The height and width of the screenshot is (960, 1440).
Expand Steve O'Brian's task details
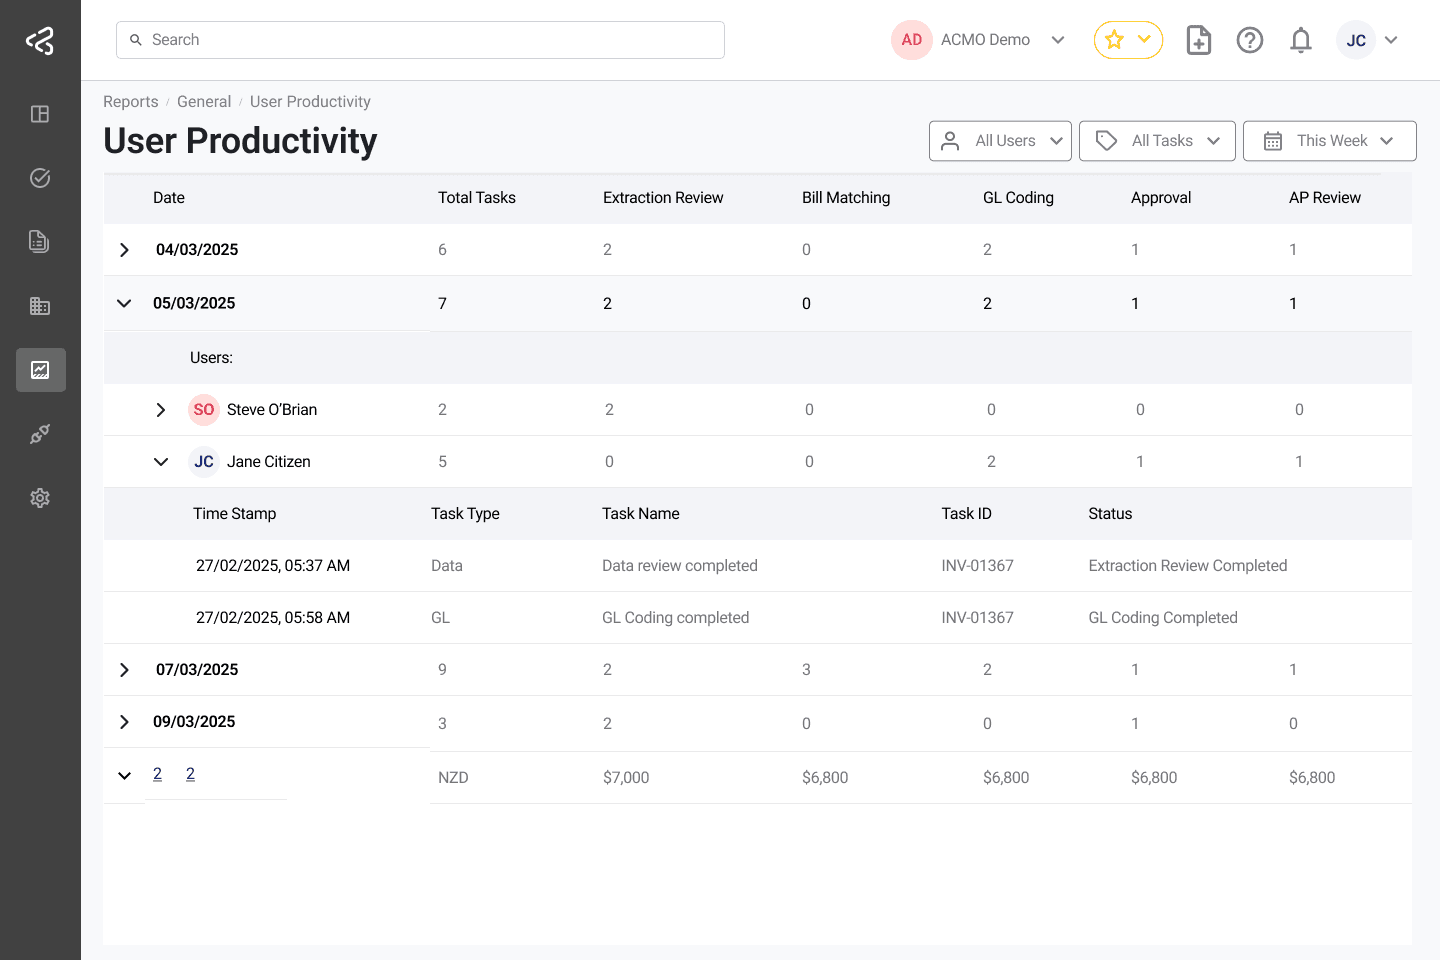point(161,409)
